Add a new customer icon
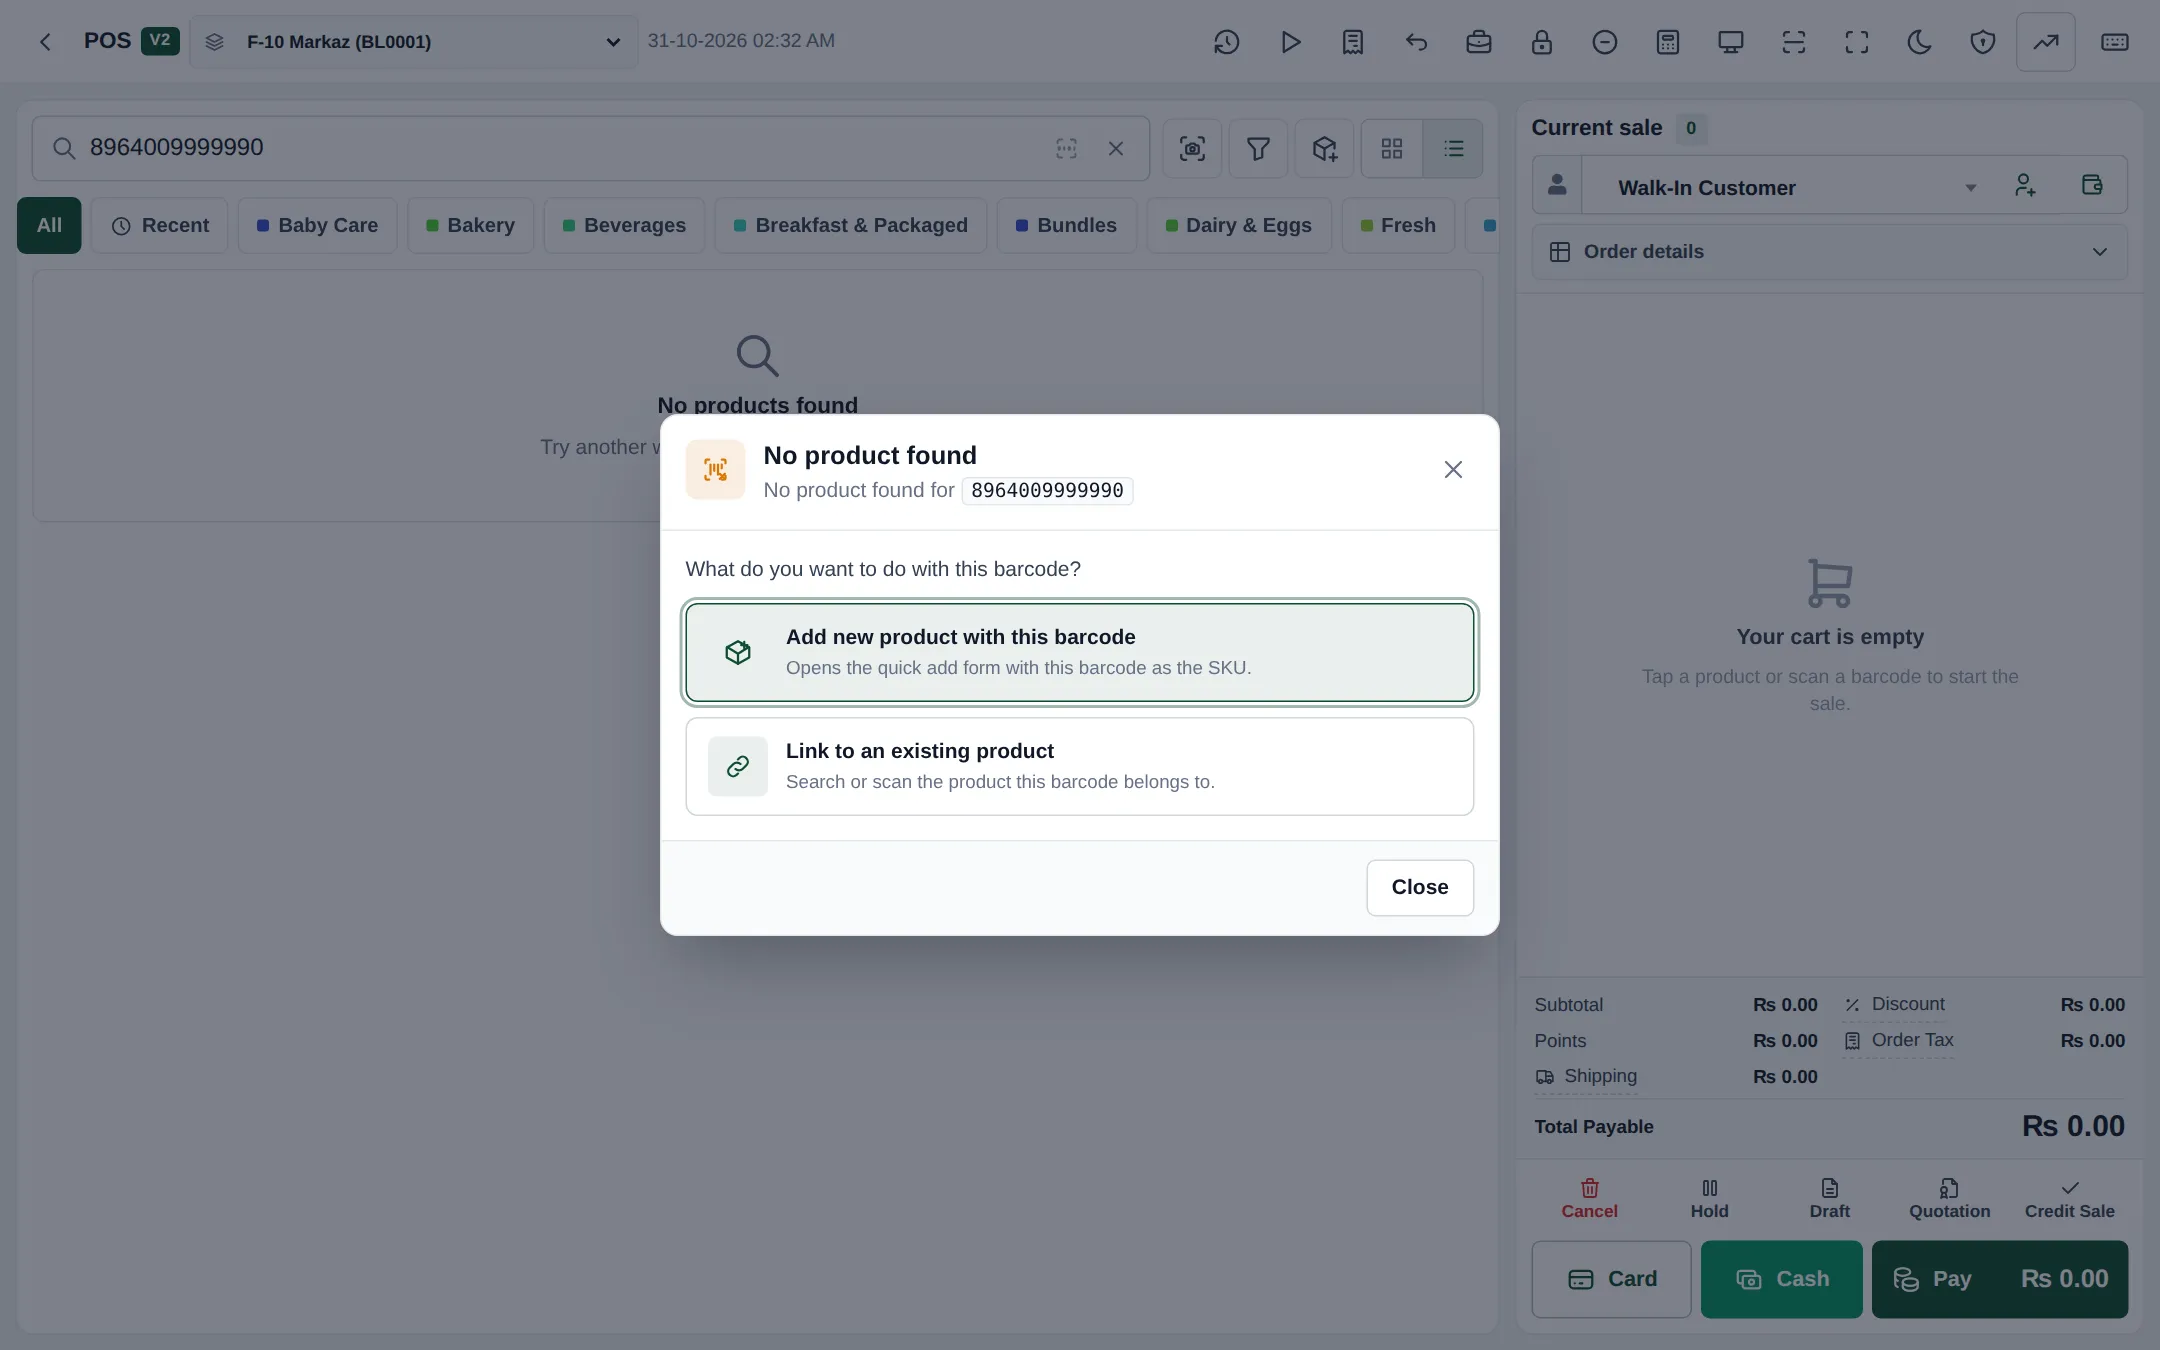Image resolution: width=2160 pixels, height=1350 pixels. coord(2025,186)
